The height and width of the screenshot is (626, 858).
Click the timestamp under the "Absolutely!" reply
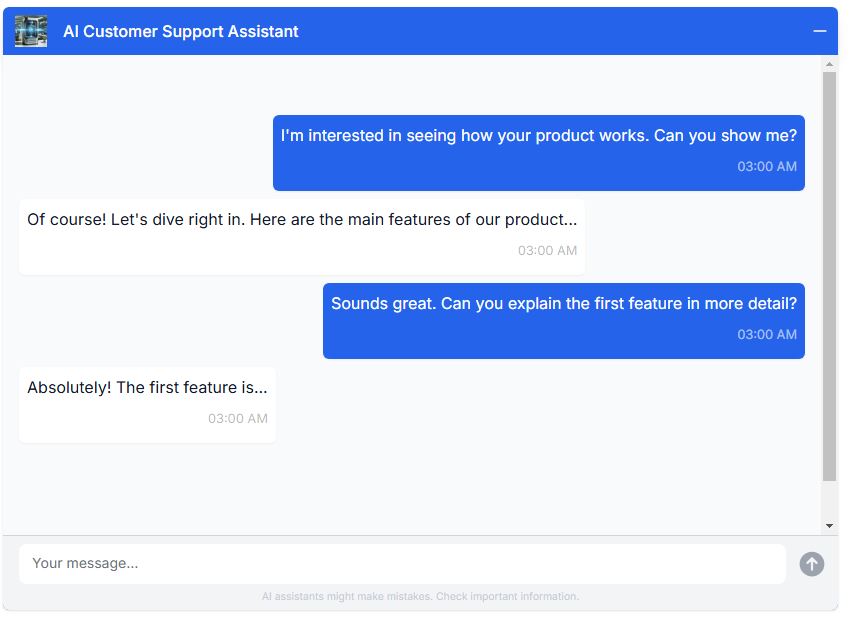tap(237, 418)
